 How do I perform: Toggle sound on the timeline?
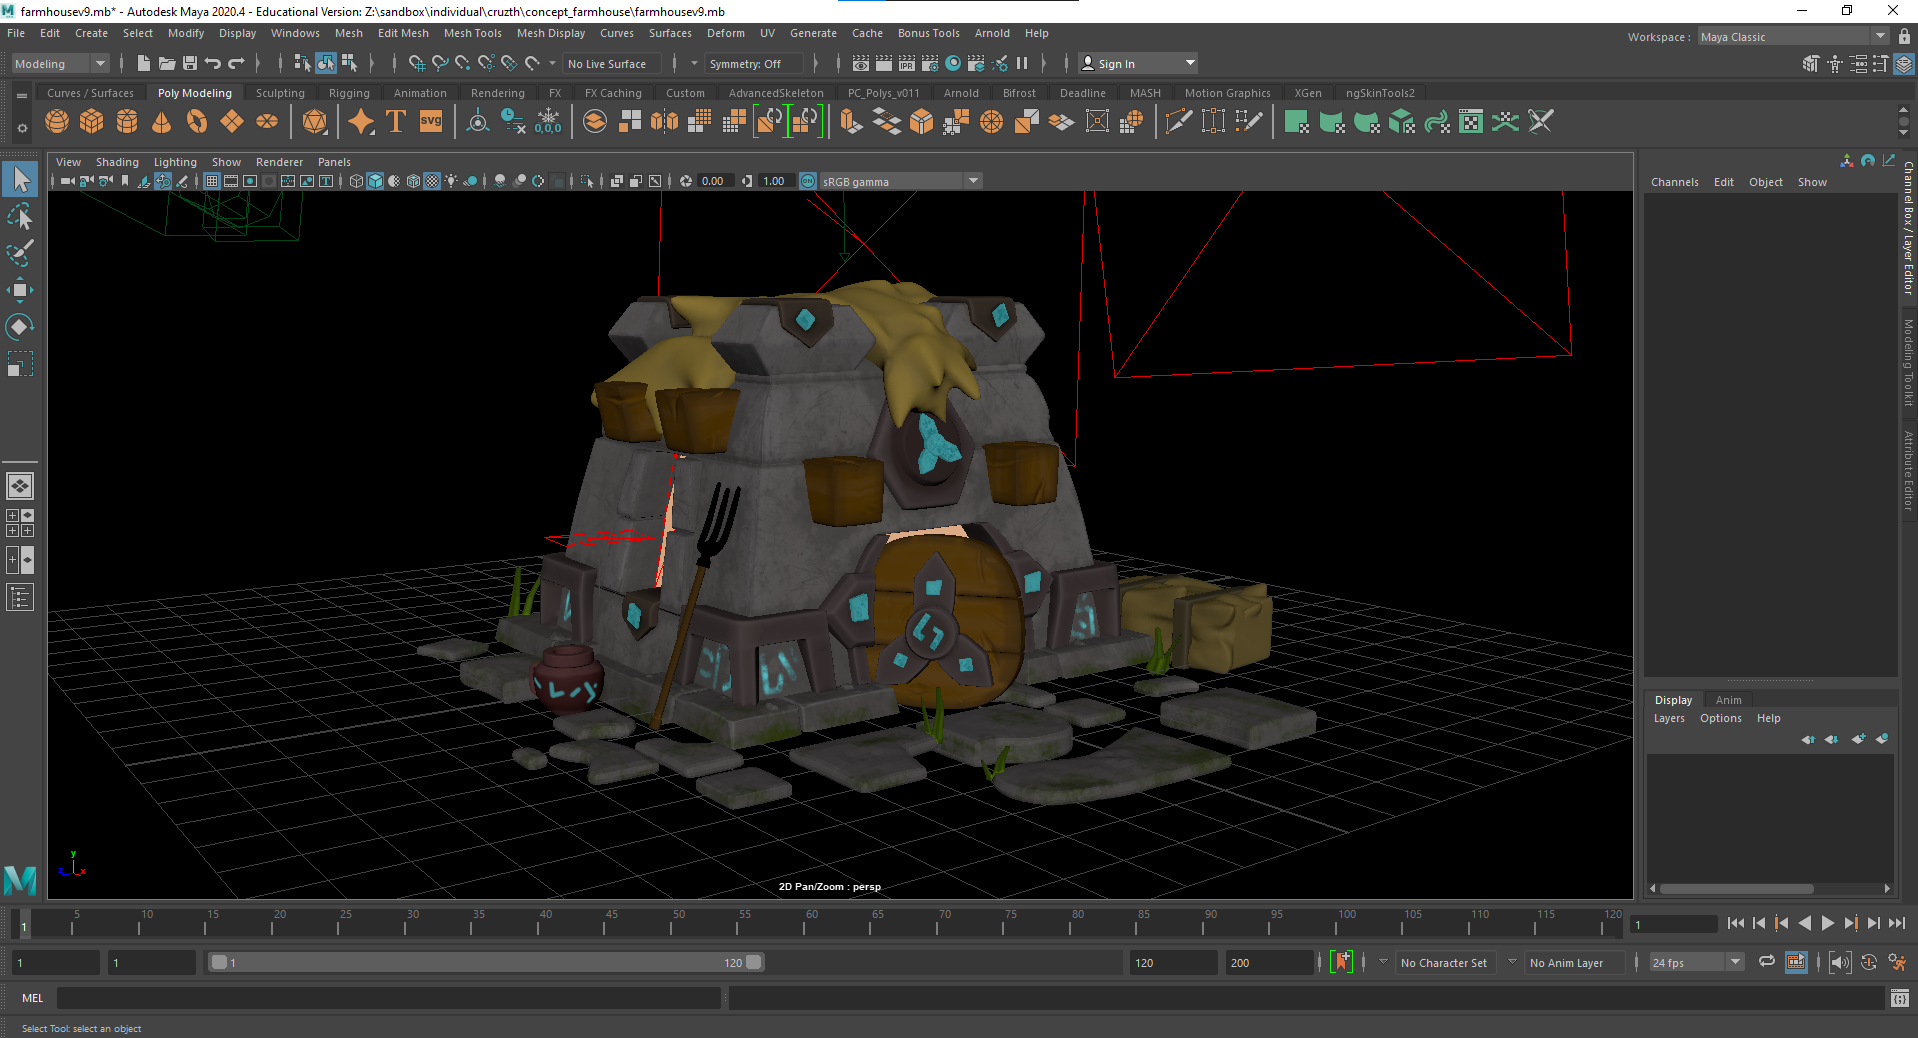coord(1840,962)
